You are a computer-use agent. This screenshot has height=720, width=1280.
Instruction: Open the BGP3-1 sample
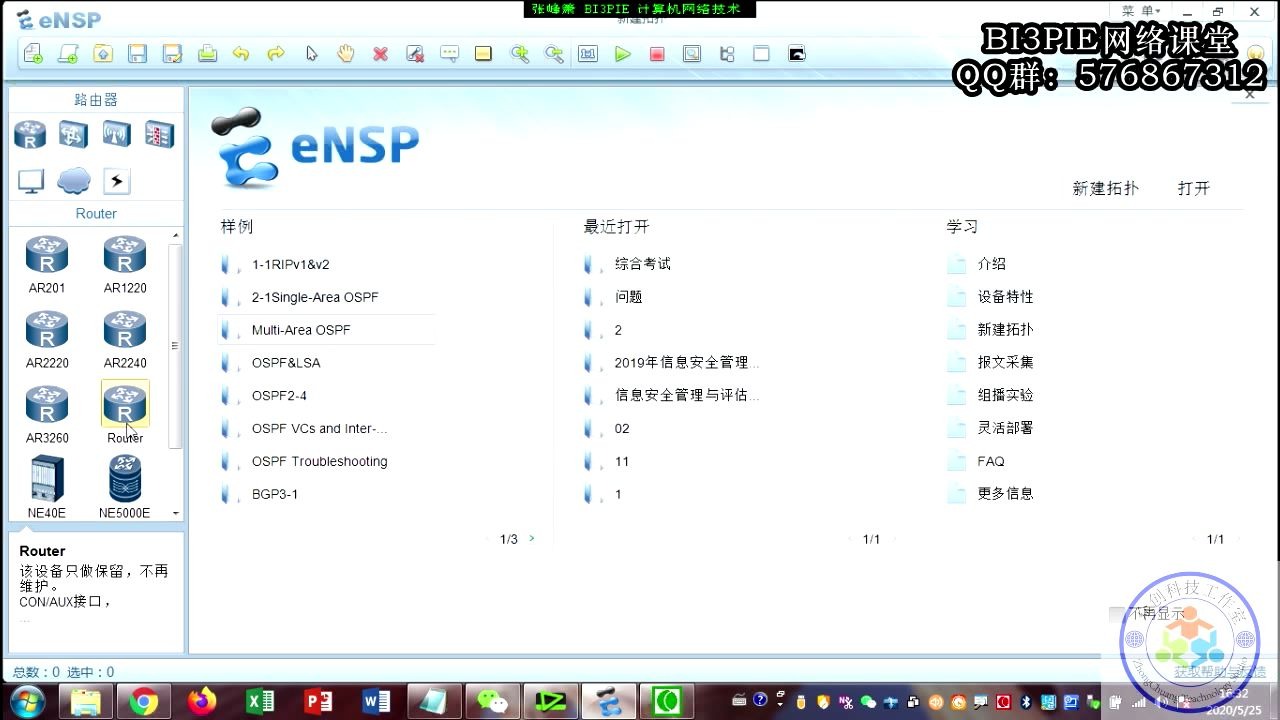point(275,494)
